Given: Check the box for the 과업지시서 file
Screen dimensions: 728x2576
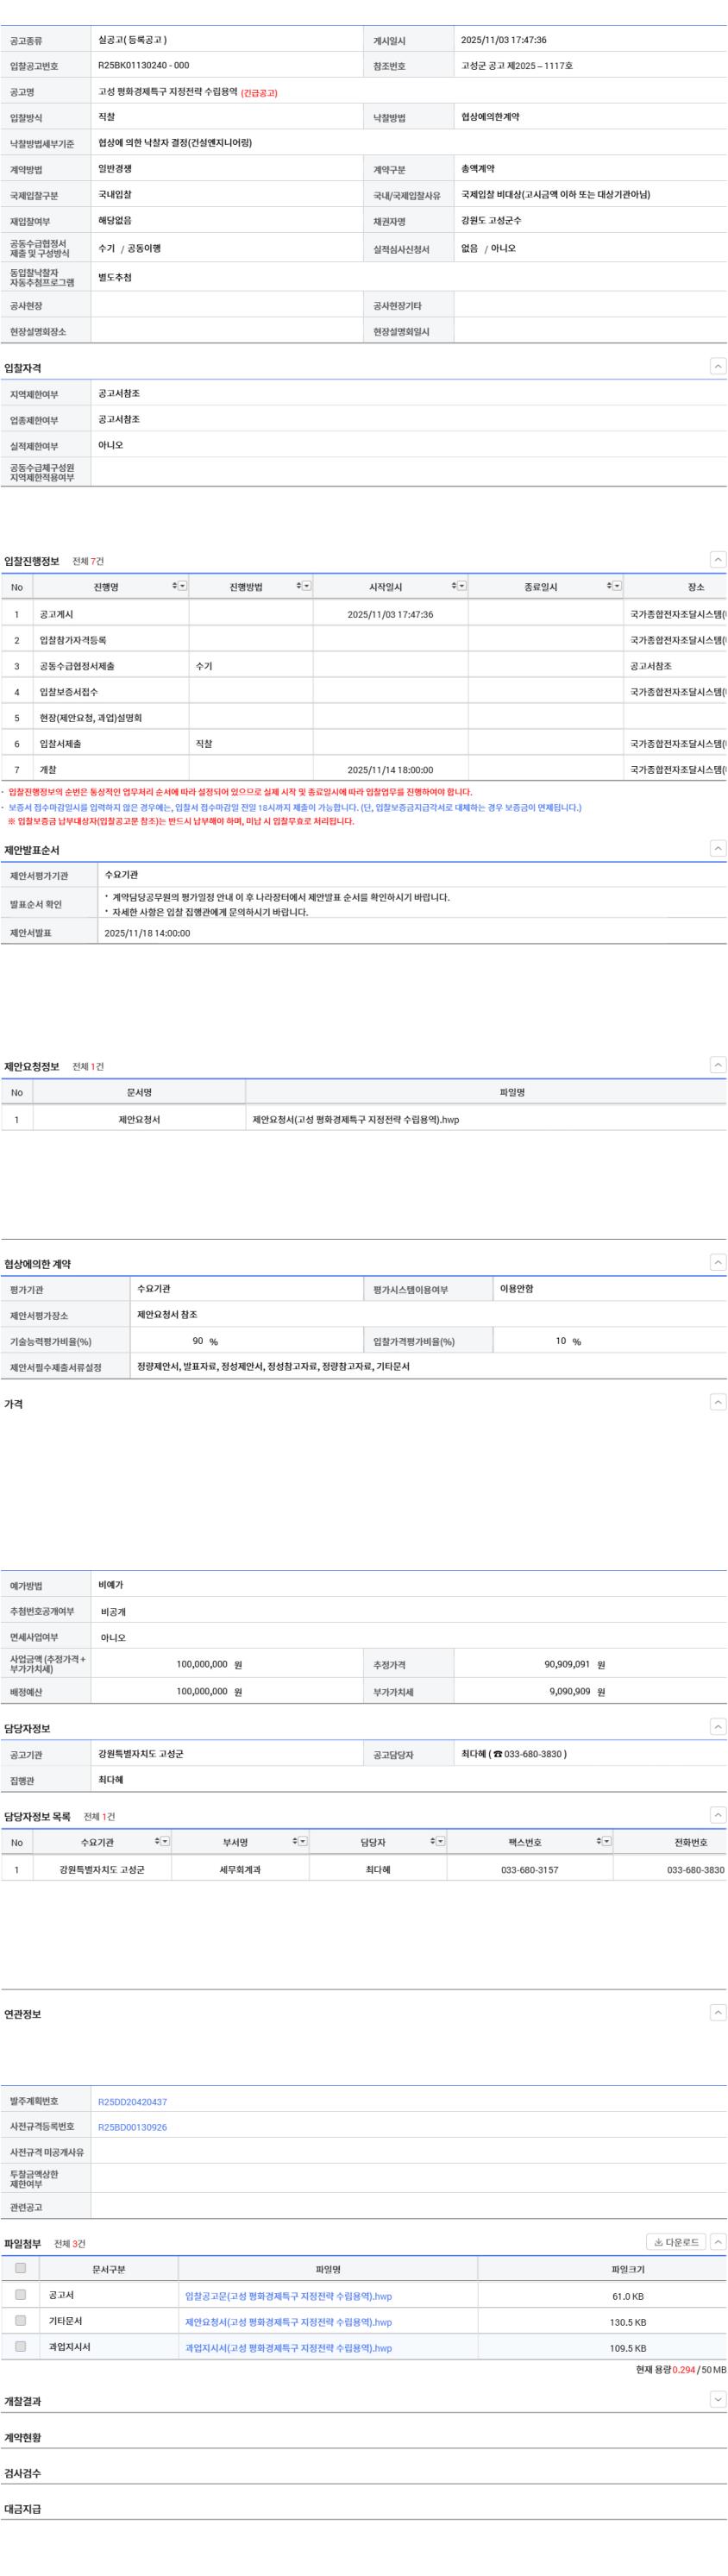Looking at the screenshot, I should [x=20, y=2346].
